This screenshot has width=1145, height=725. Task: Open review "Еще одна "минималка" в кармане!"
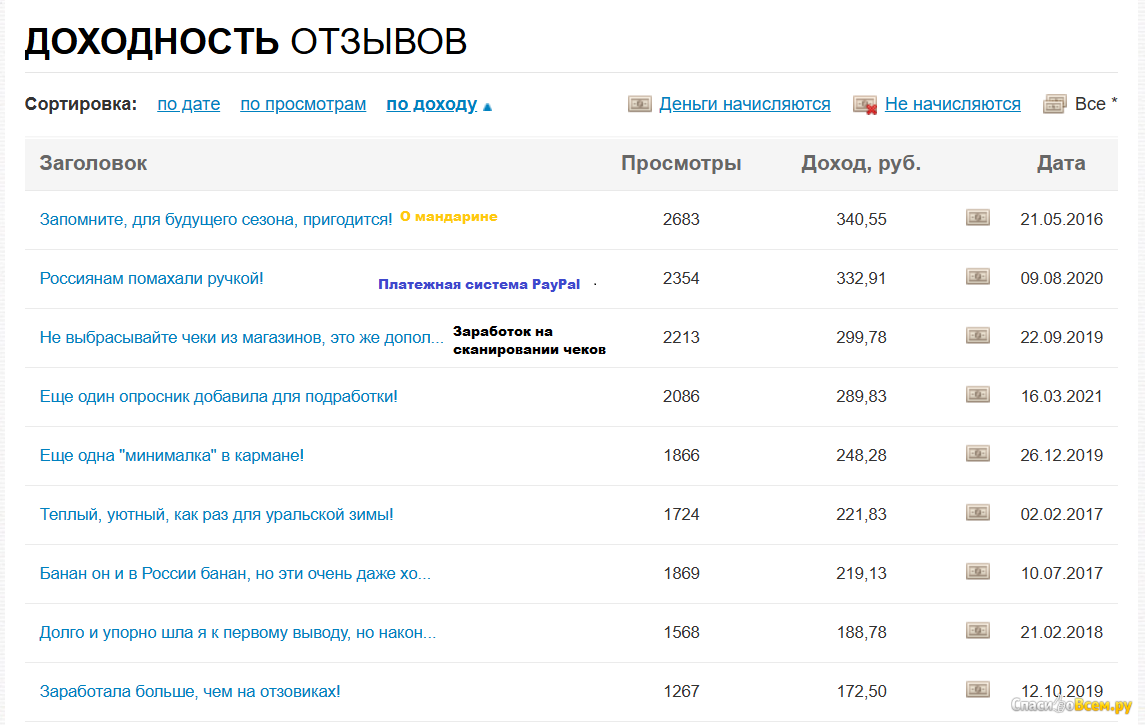(x=171, y=455)
